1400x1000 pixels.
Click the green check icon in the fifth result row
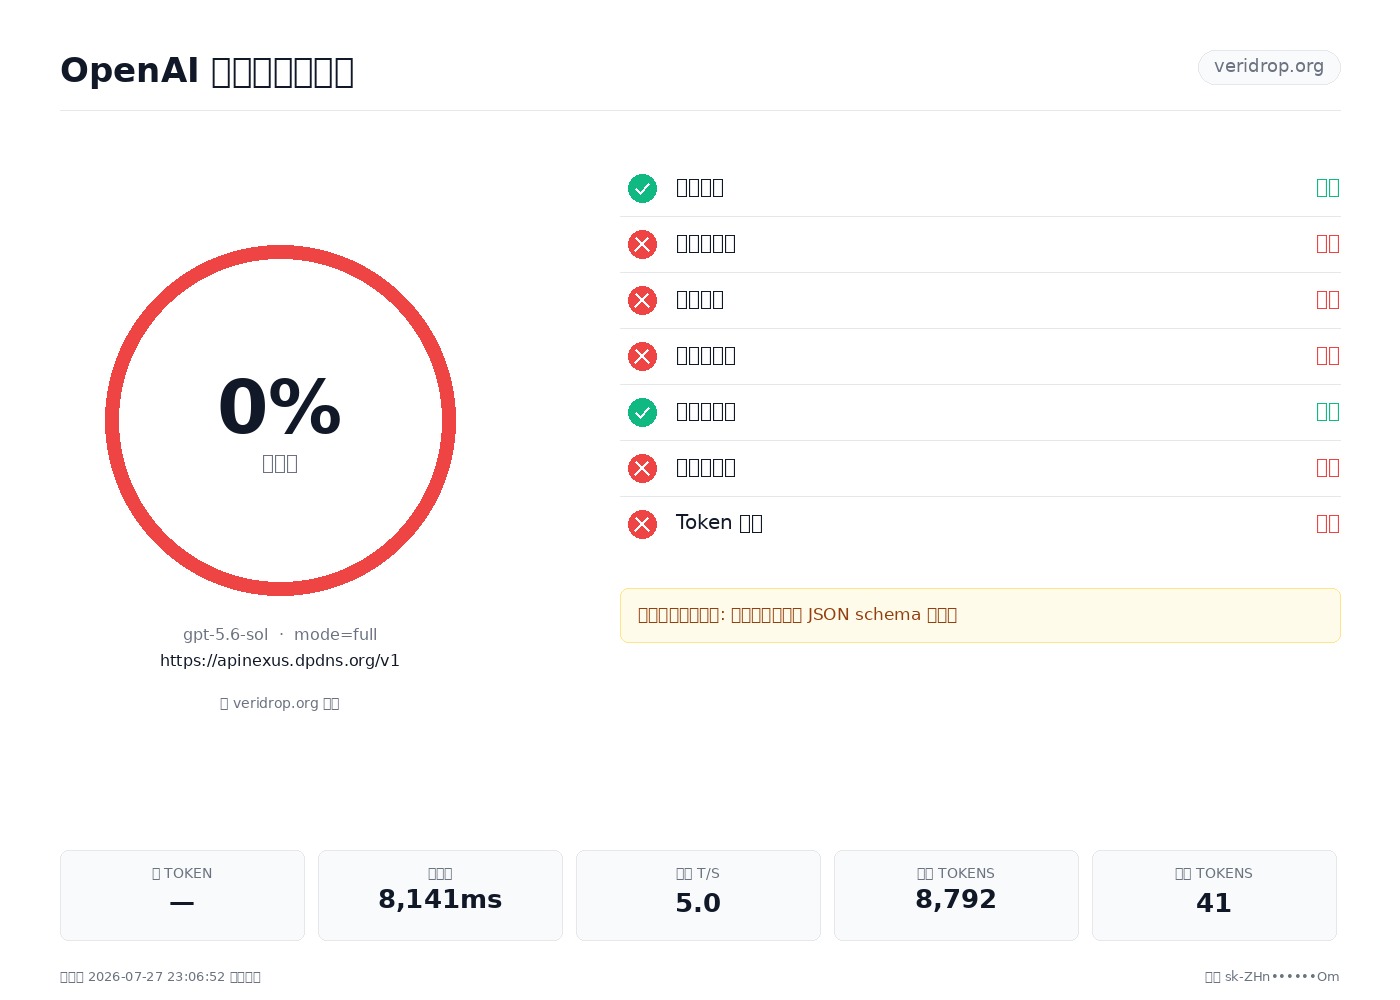[x=642, y=412]
